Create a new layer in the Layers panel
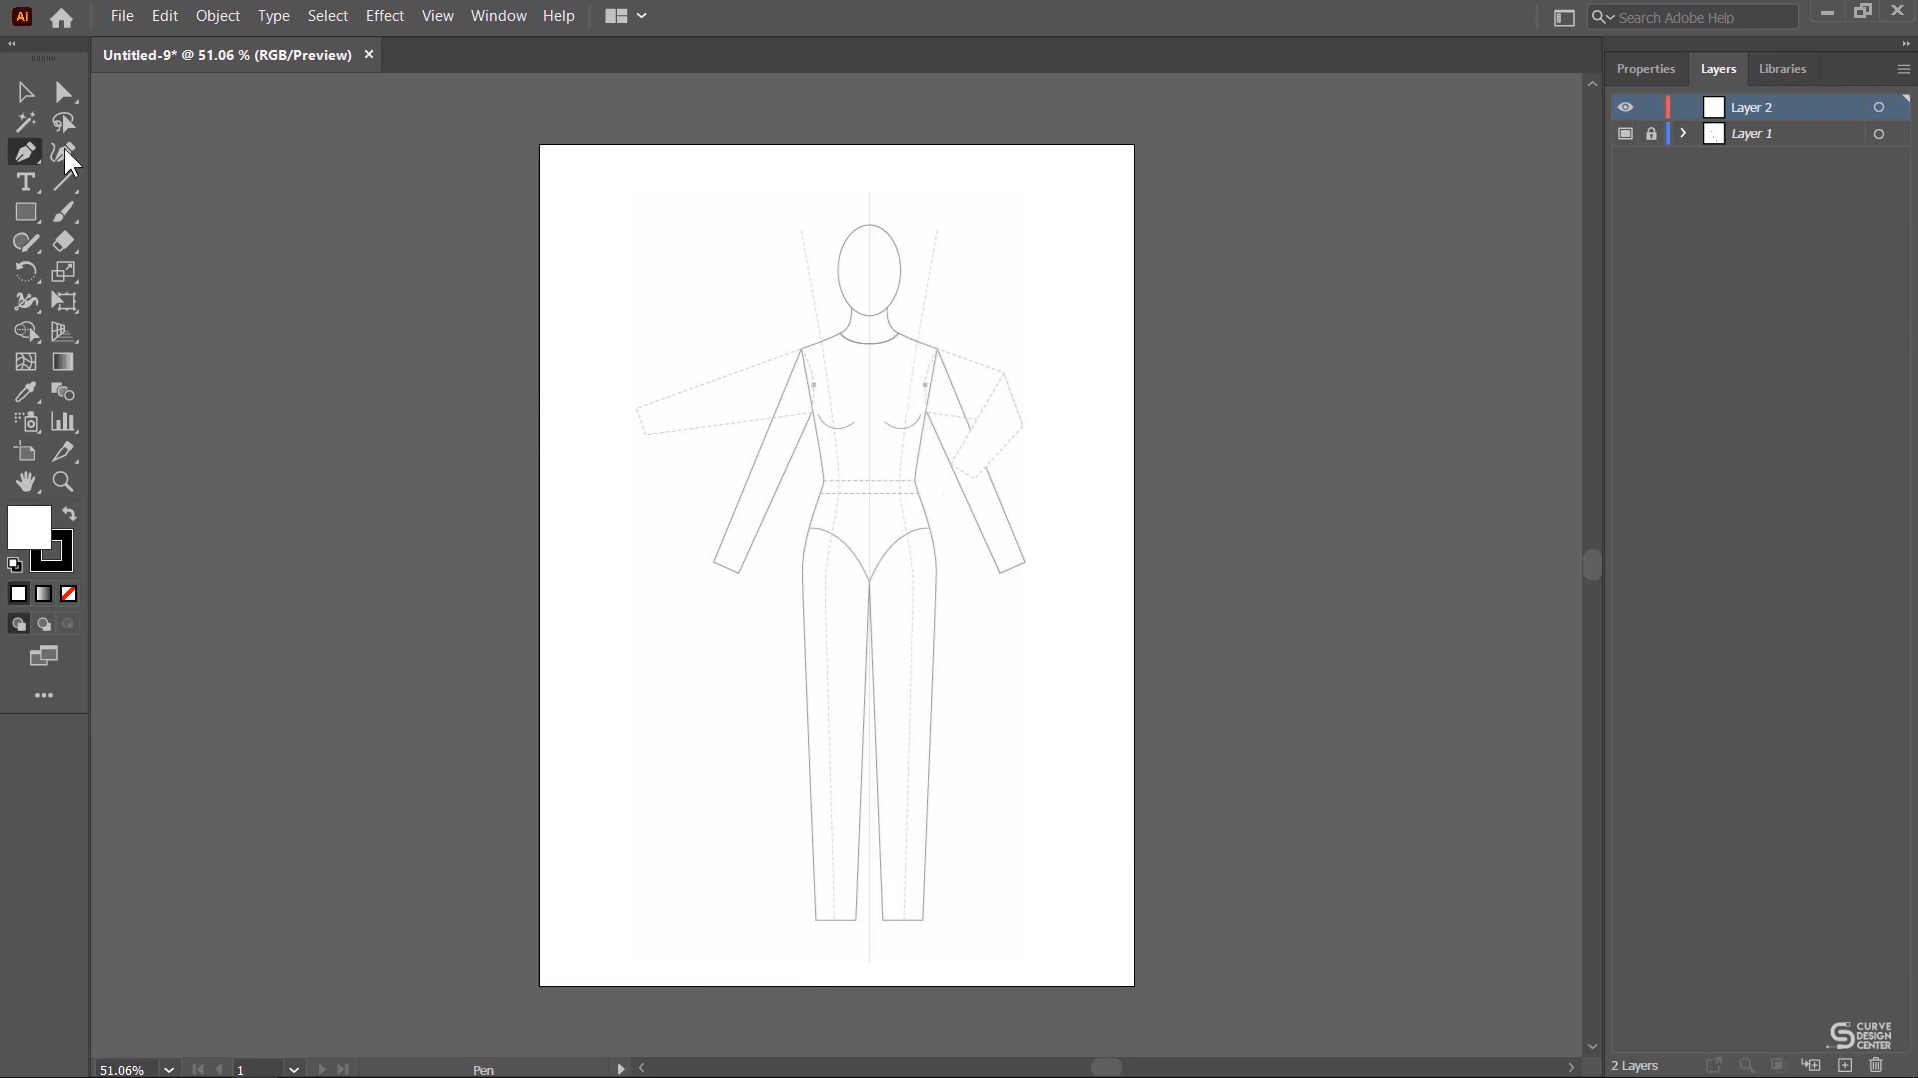This screenshot has width=1918, height=1078. [x=1843, y=1065]
